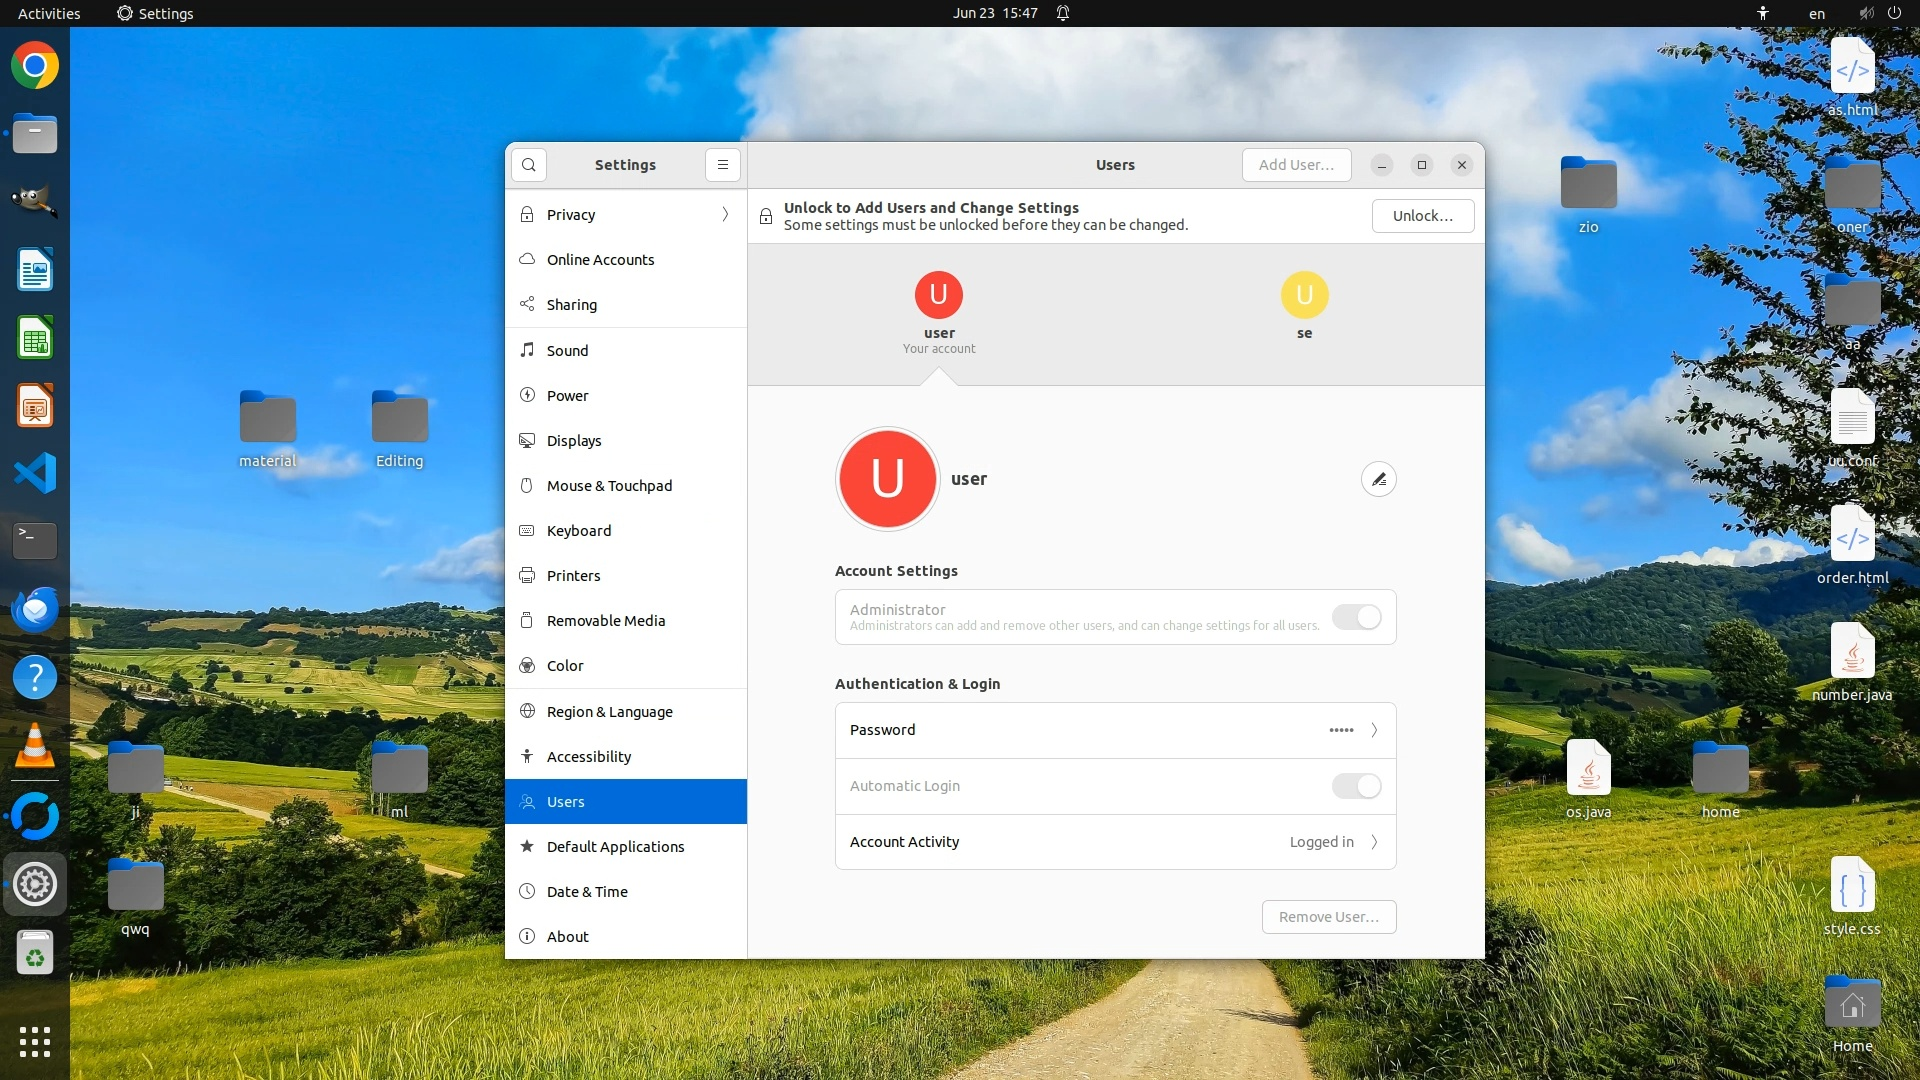This screenshot has height=1080, width=1920.
Task: Open the Settings hamburger menu
Action: 722,165
